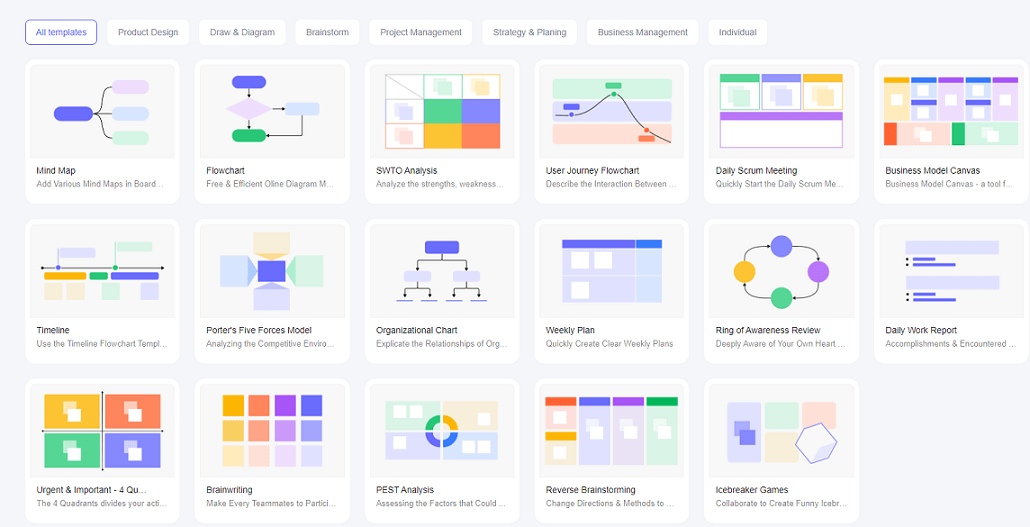The height and width of the screenshot is (527, 1030).
Task: Open the Mind Map template thumbnail
Action: tap(102, 111)
